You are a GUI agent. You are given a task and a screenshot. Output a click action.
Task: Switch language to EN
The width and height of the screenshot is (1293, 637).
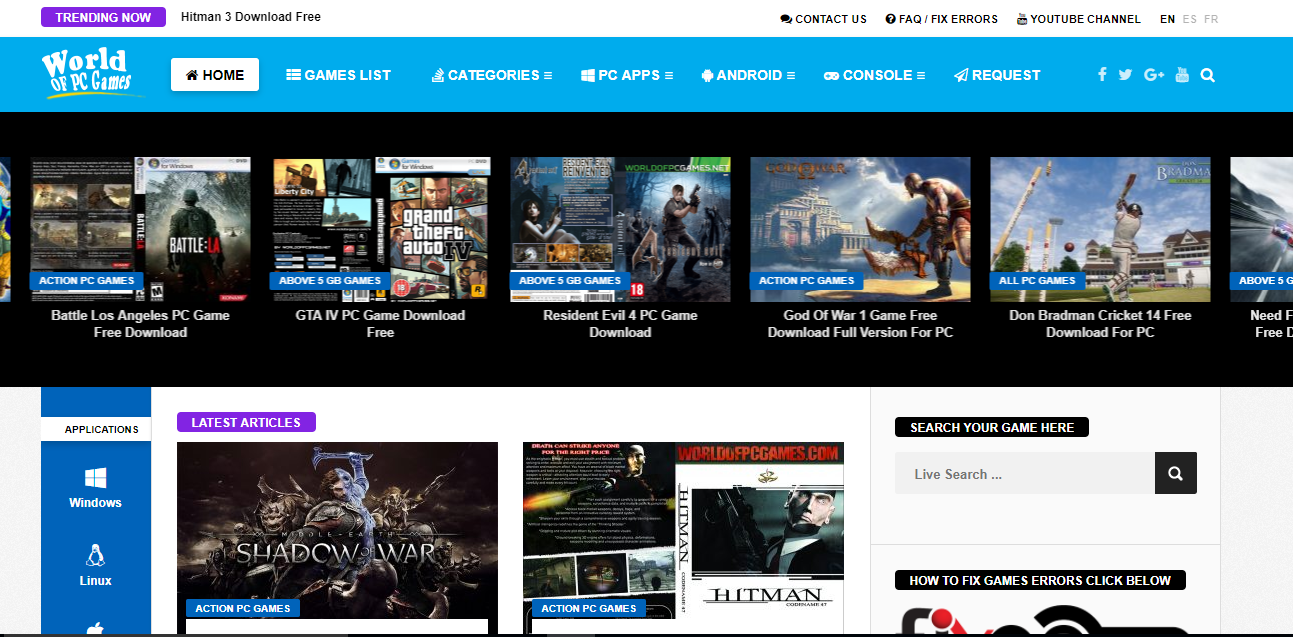click(x=1167, y=19)
